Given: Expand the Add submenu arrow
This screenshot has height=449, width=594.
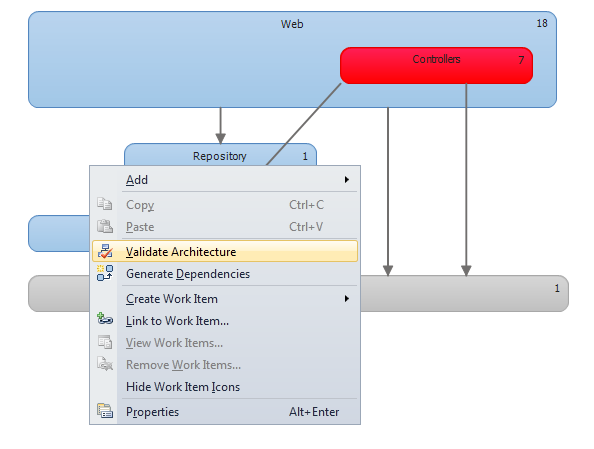Looking at the screenshot, I should [347, 180].
